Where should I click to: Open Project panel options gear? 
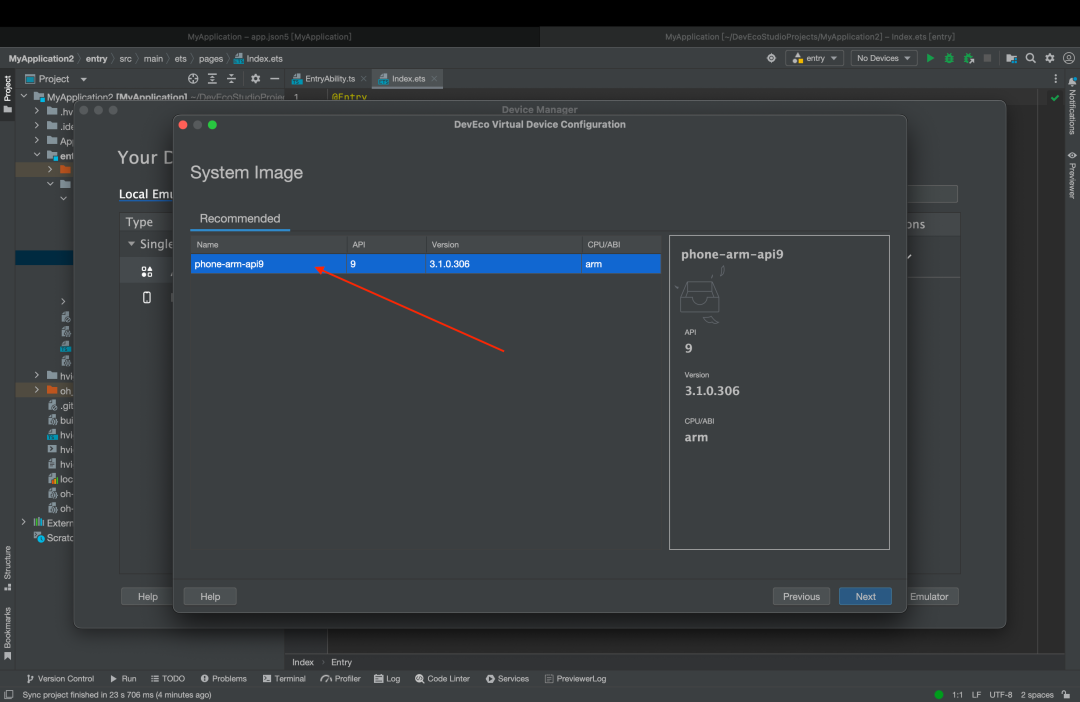click(256, 79)
